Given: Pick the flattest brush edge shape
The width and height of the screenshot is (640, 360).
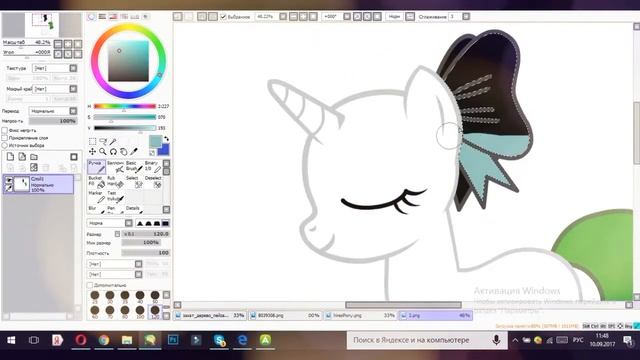Looking at the screenshot, I should click(165, 223).
